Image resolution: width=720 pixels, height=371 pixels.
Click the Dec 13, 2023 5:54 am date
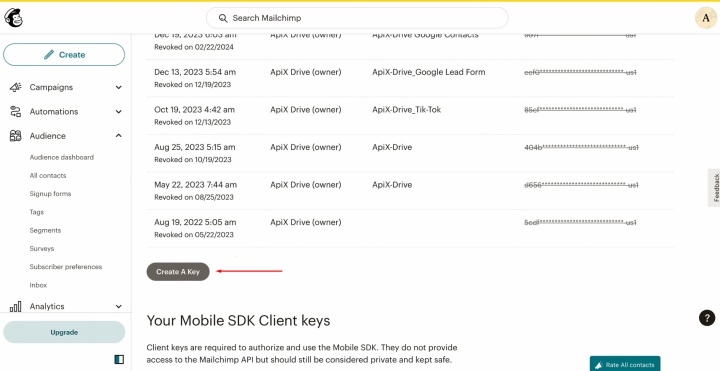195,72
